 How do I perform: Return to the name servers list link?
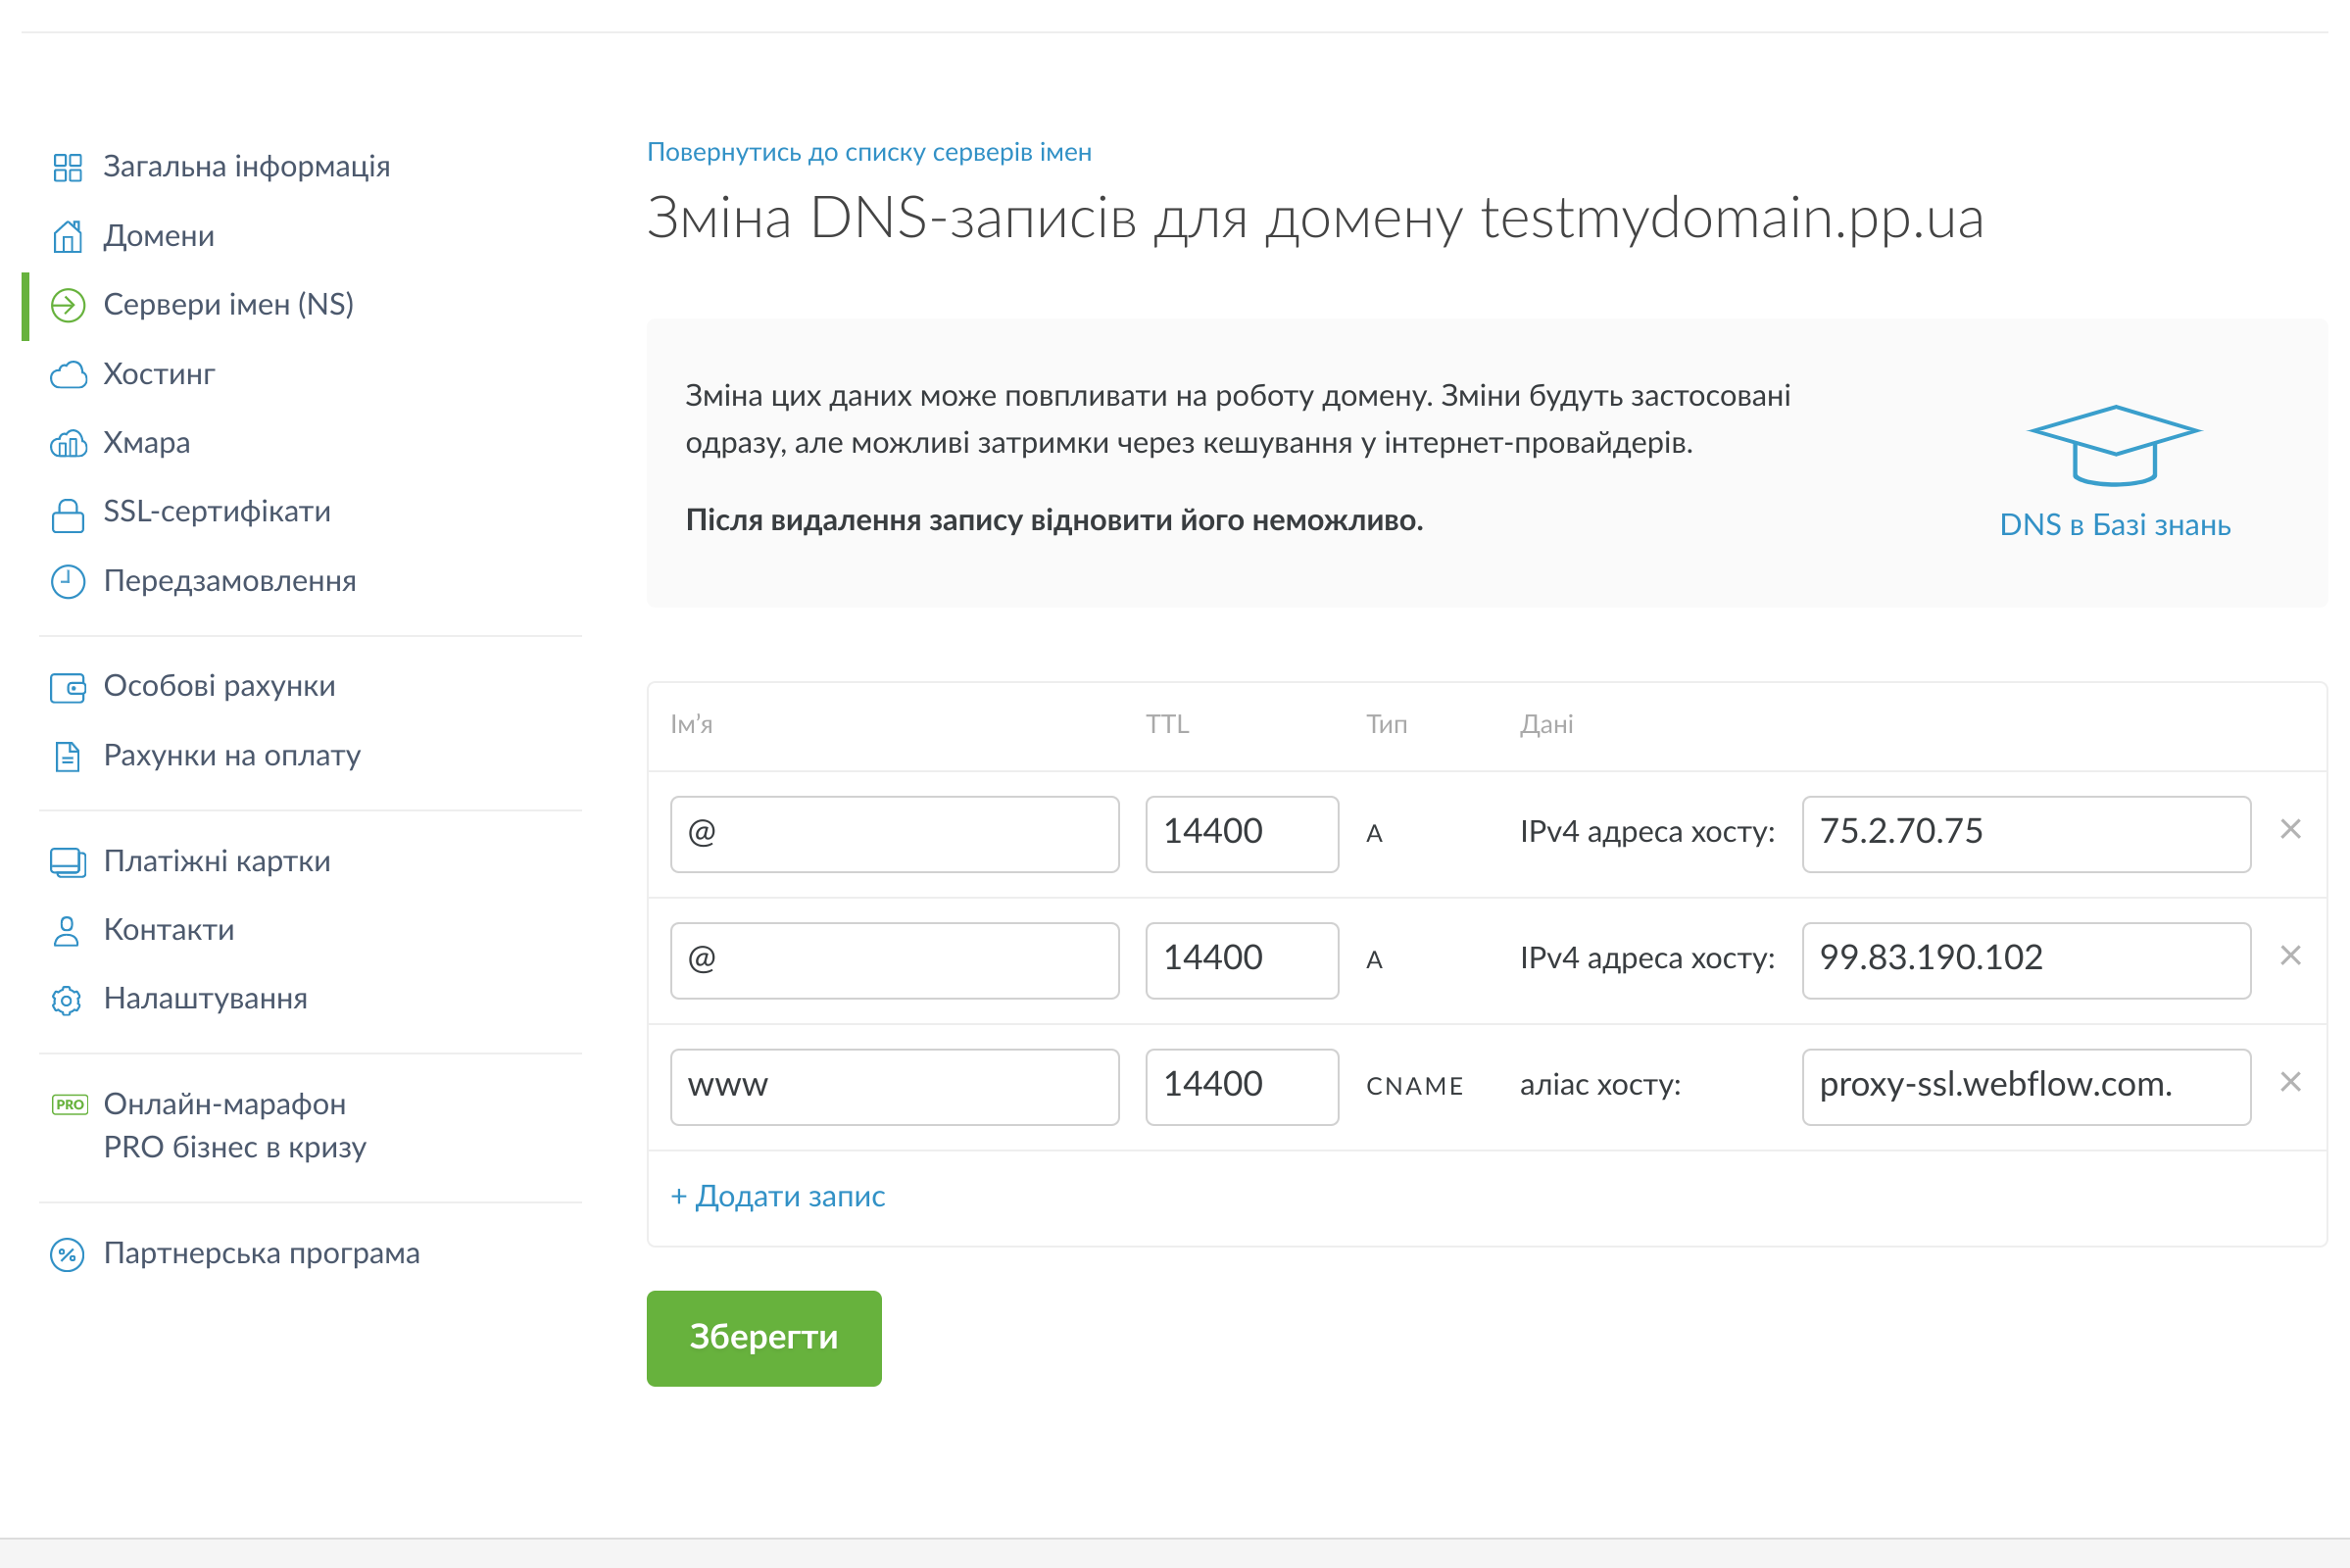[x=868, y=152]
